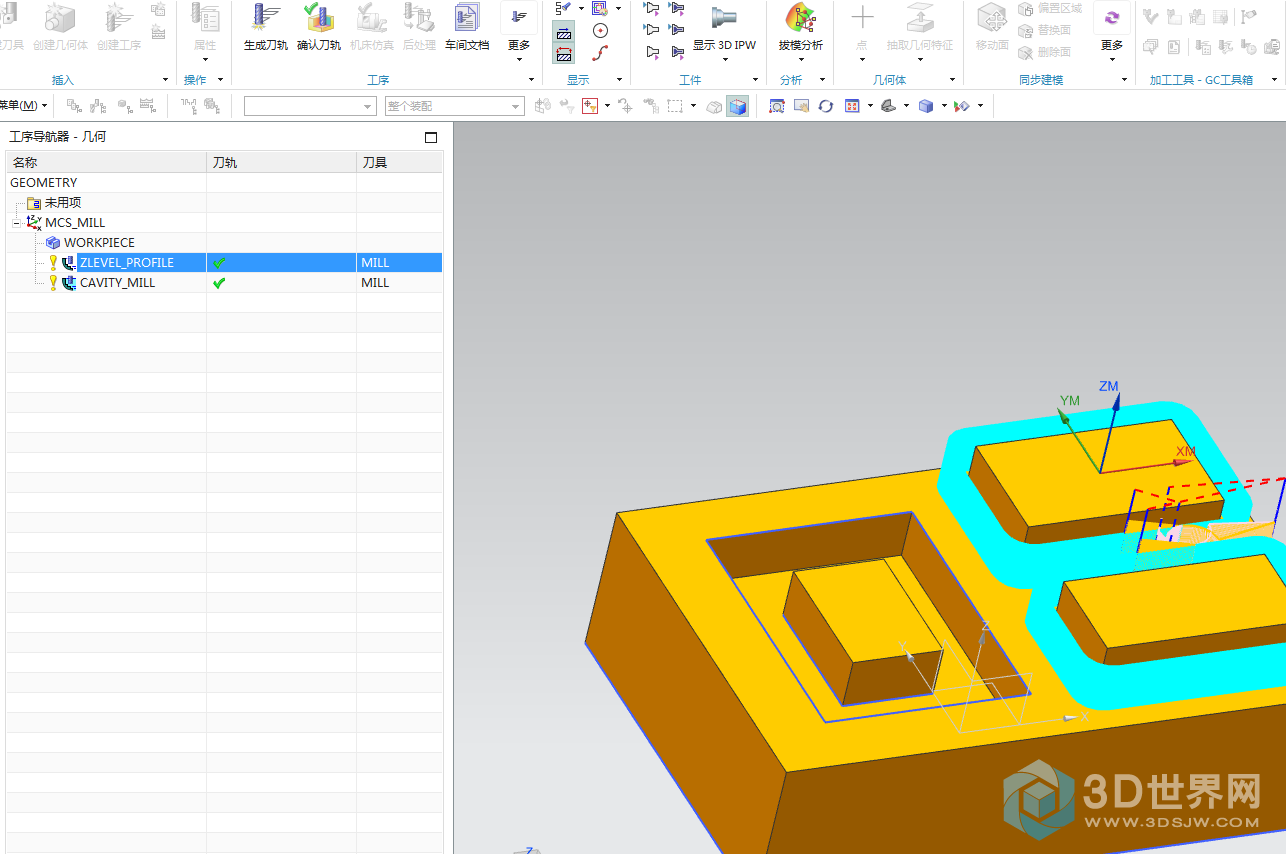The height and width of the screenshot is (854, 1286).
Task: Click the green check in CAVITY_MILL row
Action: pyautogui.click(x=219, y=283)
